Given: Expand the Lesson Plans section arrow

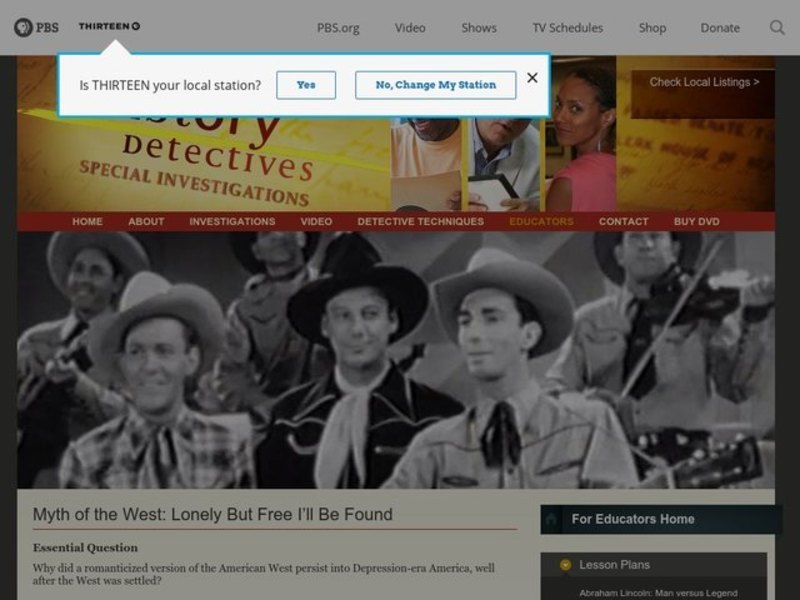Looking at the screenshot, I should pos(566,565).
